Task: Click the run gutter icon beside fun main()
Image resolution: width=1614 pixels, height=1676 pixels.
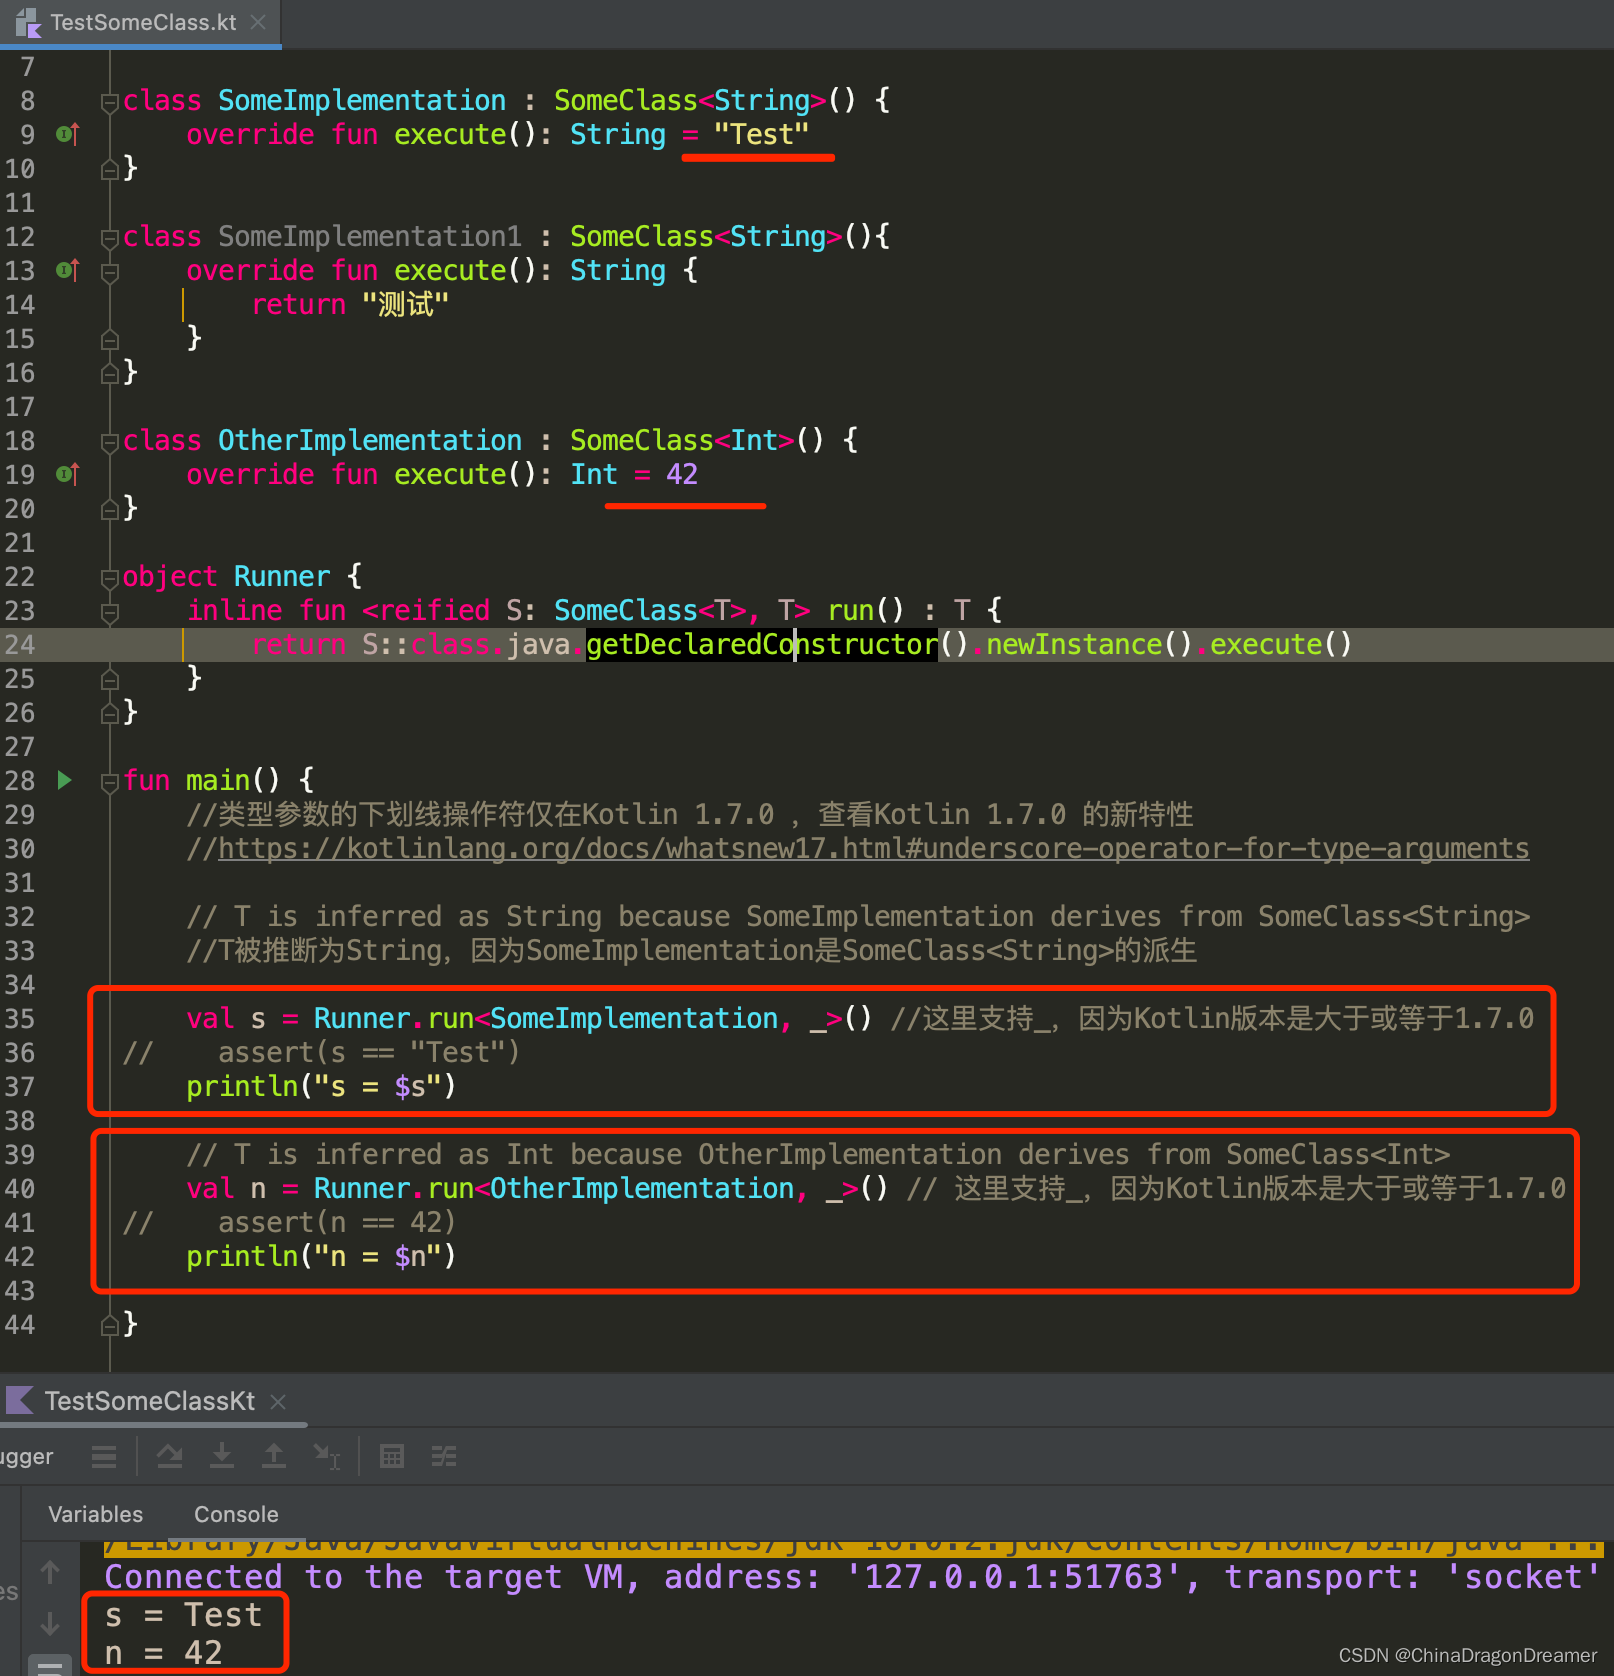Action: click(64, 780)
